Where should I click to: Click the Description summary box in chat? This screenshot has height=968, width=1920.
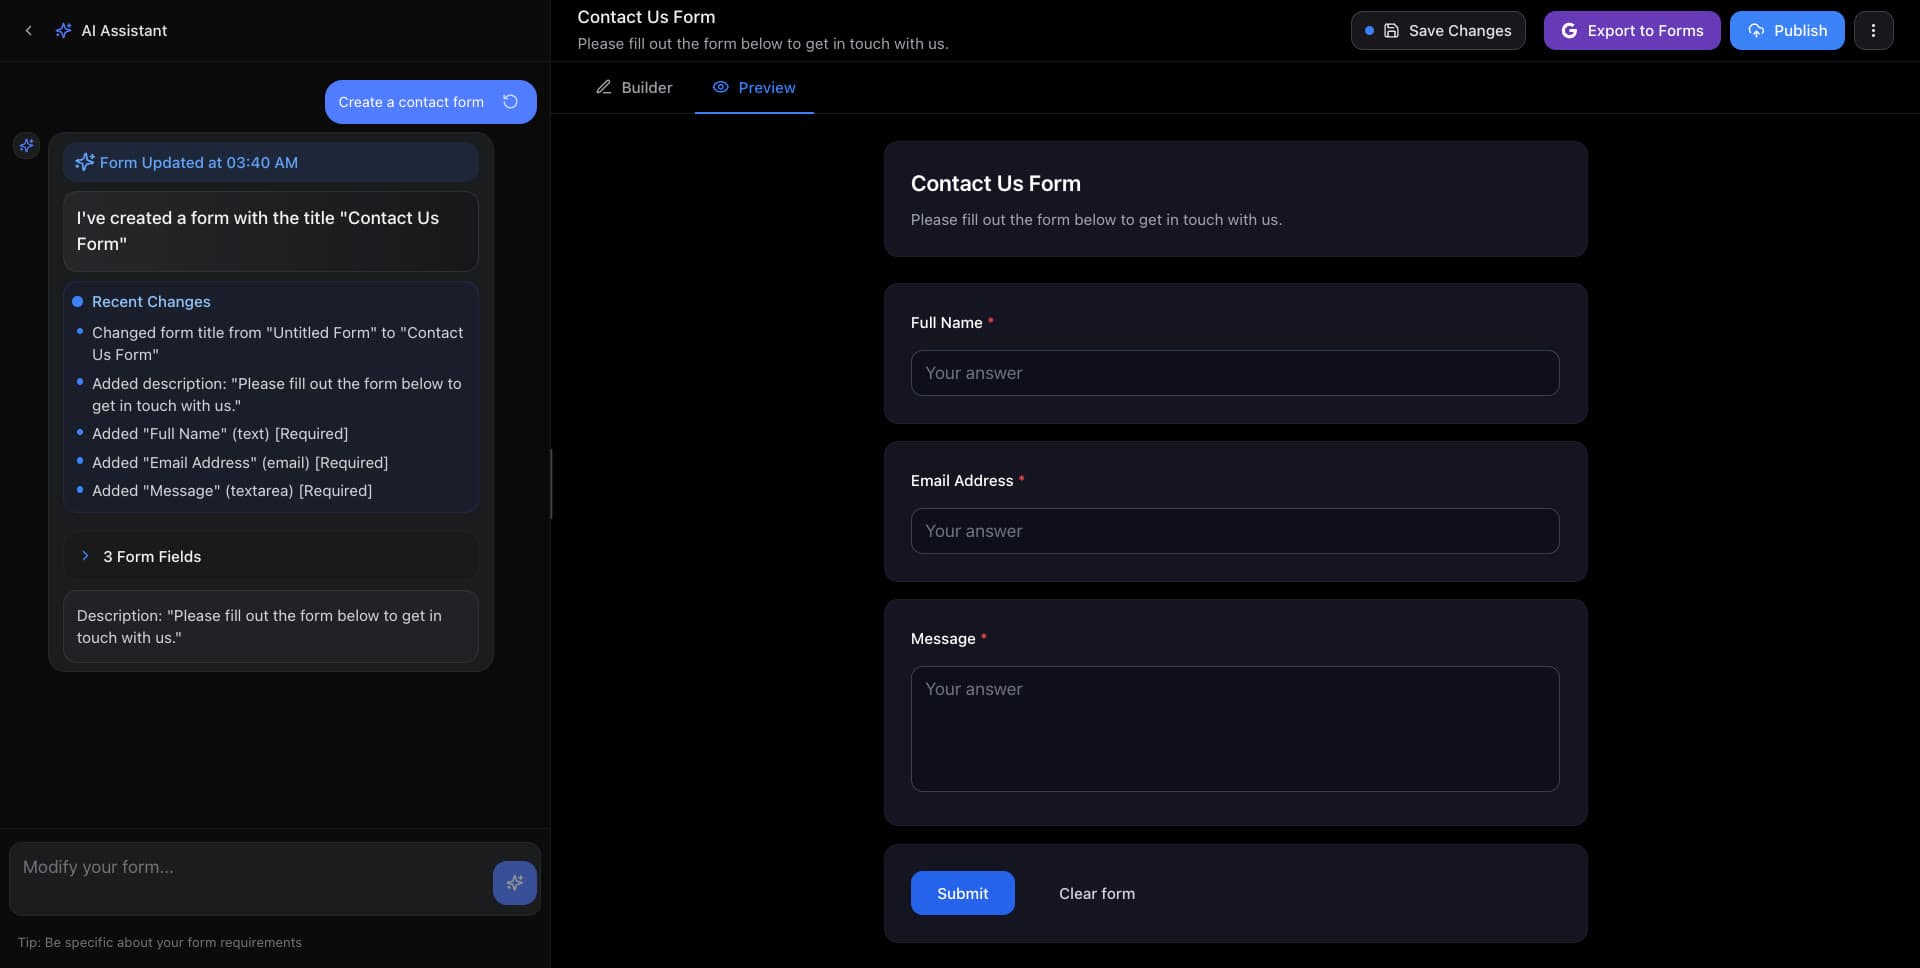point(271,627)
